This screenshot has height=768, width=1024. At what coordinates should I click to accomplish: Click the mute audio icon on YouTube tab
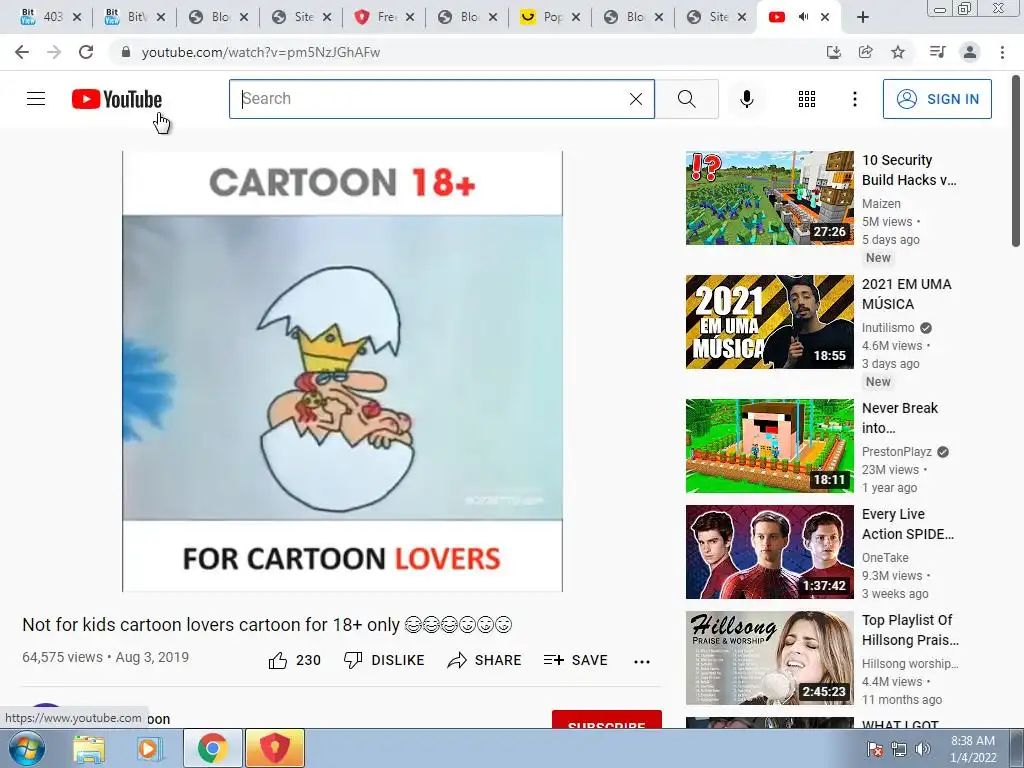[x=803, y=17]
